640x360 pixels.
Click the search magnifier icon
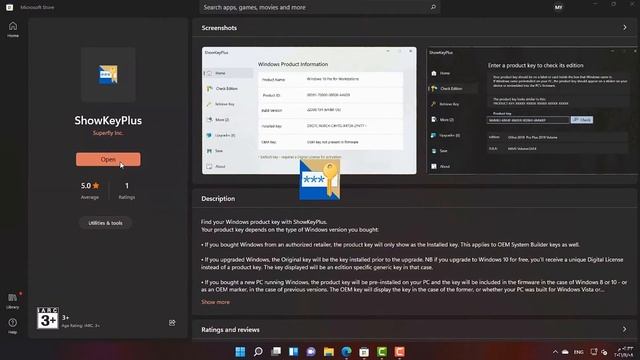coord(433,7)
